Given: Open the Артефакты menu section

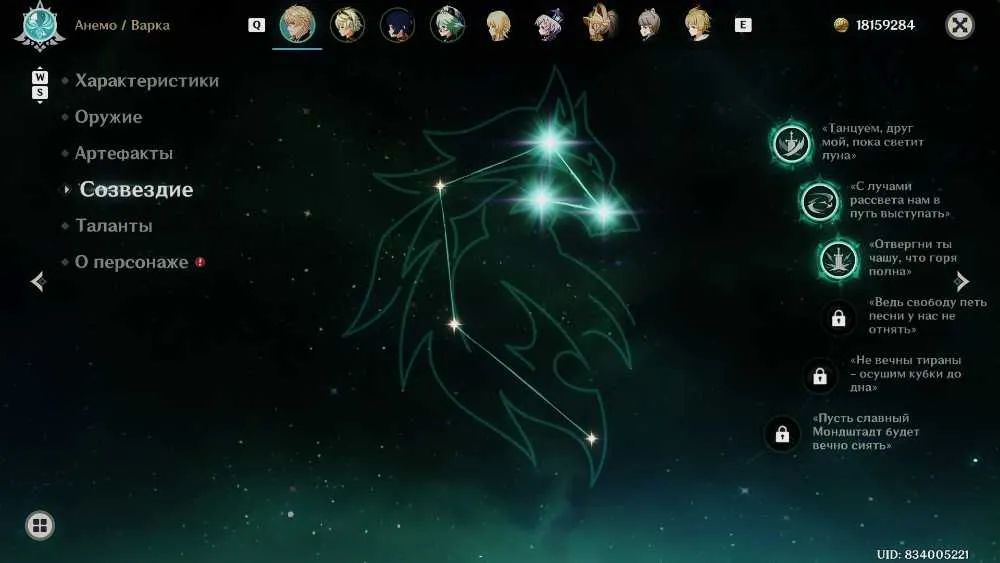Looking at the screenshot, I should [124, 153].
